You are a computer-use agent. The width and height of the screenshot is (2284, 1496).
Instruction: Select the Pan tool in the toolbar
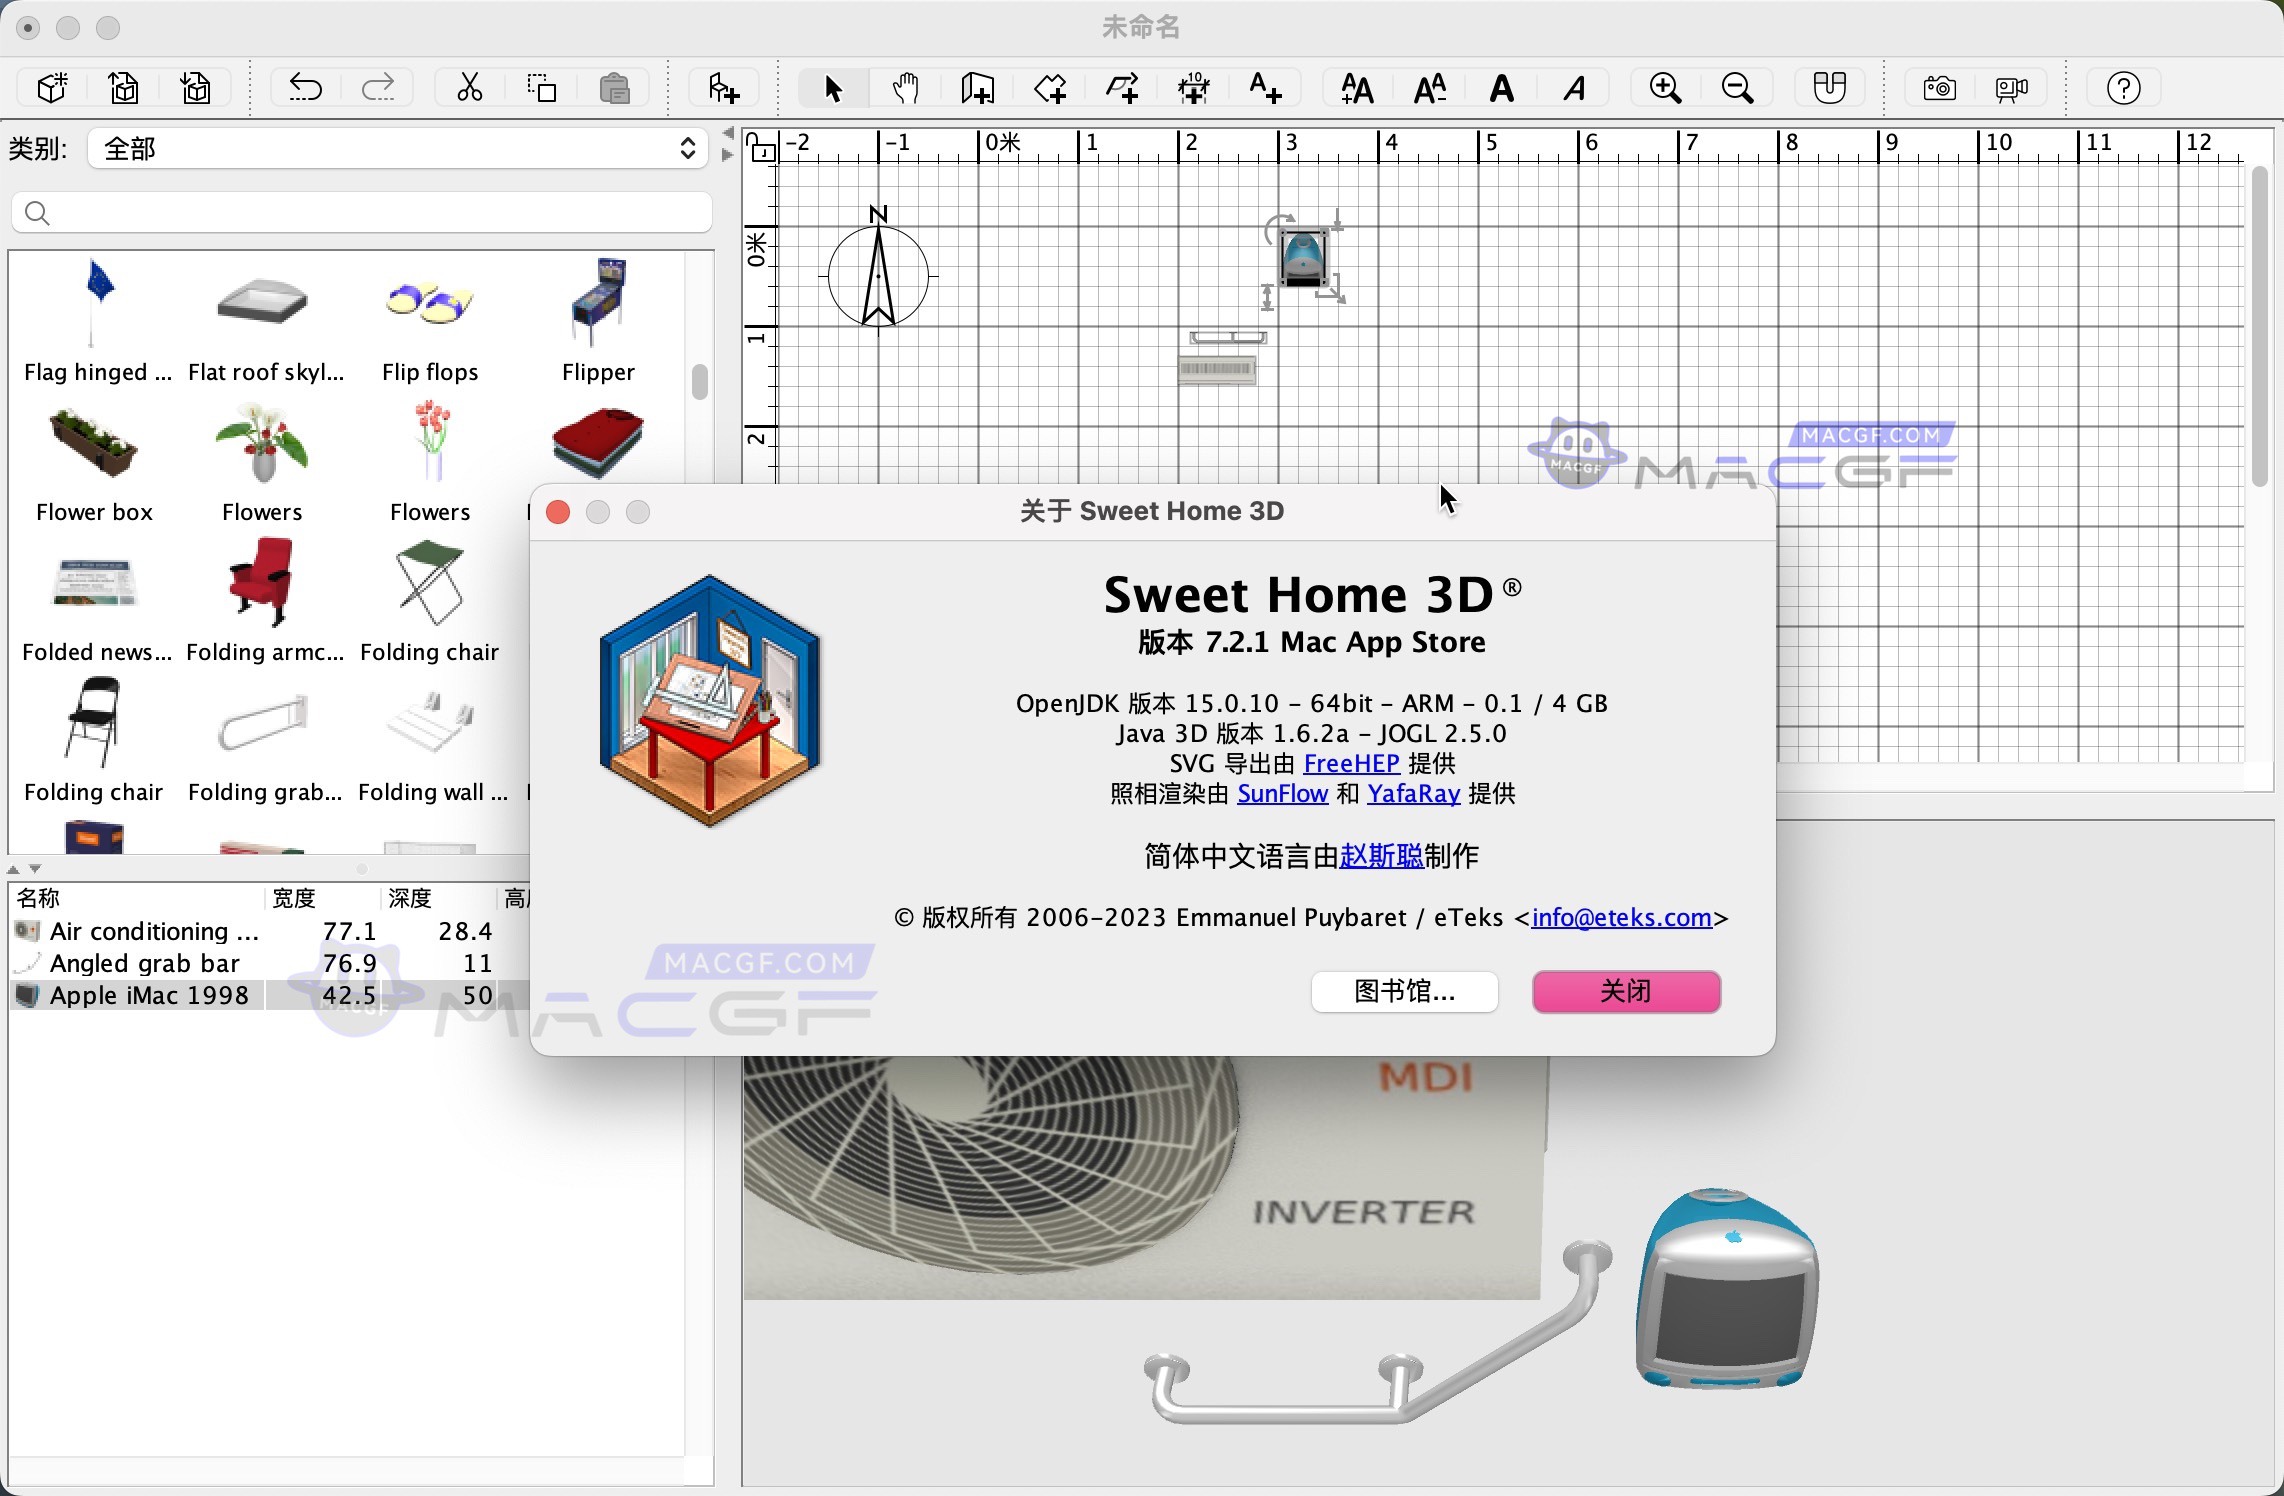905,88
